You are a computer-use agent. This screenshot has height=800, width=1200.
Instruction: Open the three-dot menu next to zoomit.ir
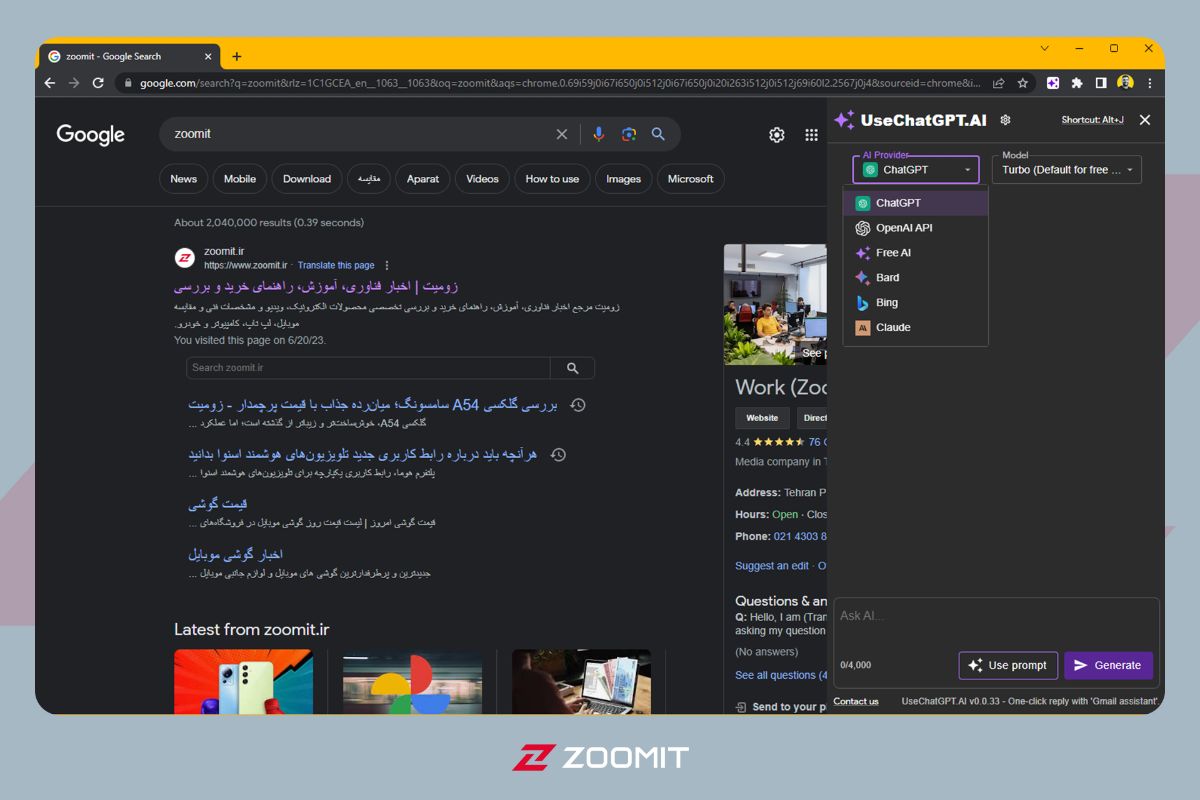[388, 264]
